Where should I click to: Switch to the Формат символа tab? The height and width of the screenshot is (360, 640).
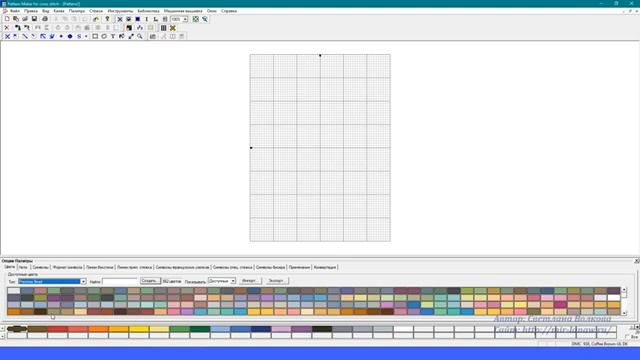(x=67, y=267)
